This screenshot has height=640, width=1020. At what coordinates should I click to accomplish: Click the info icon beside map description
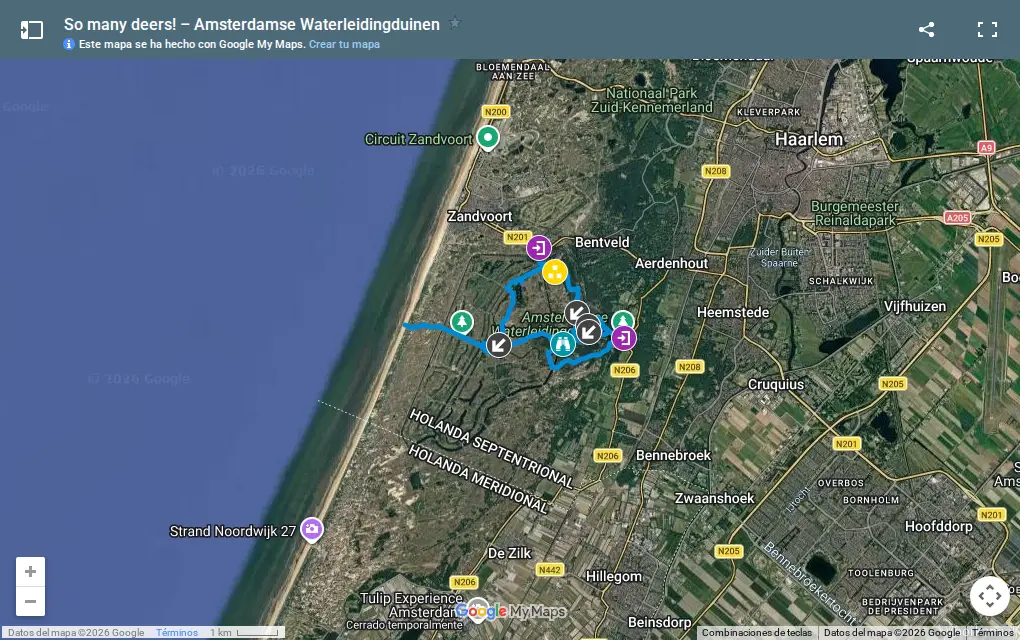69,44
